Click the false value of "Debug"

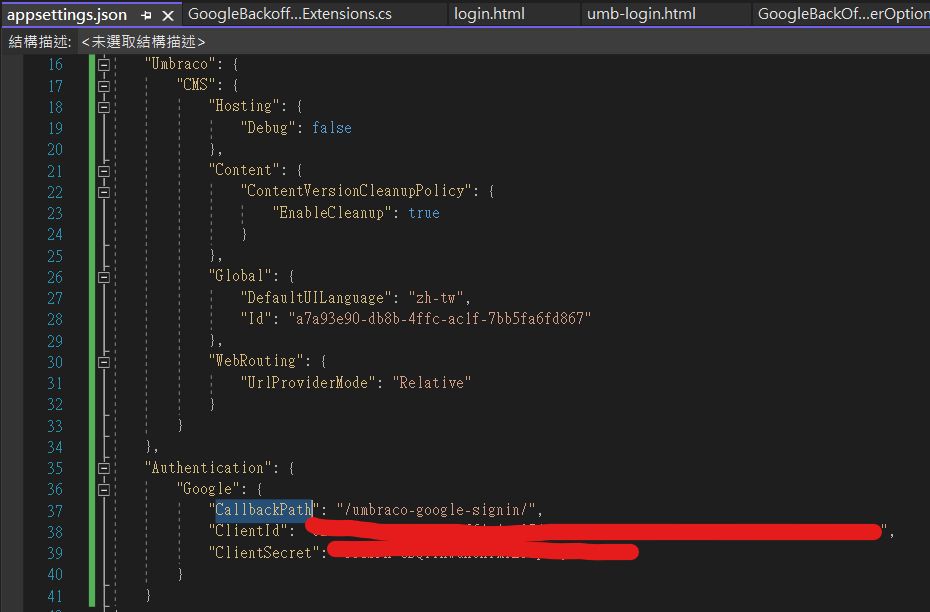click(332, 128)
